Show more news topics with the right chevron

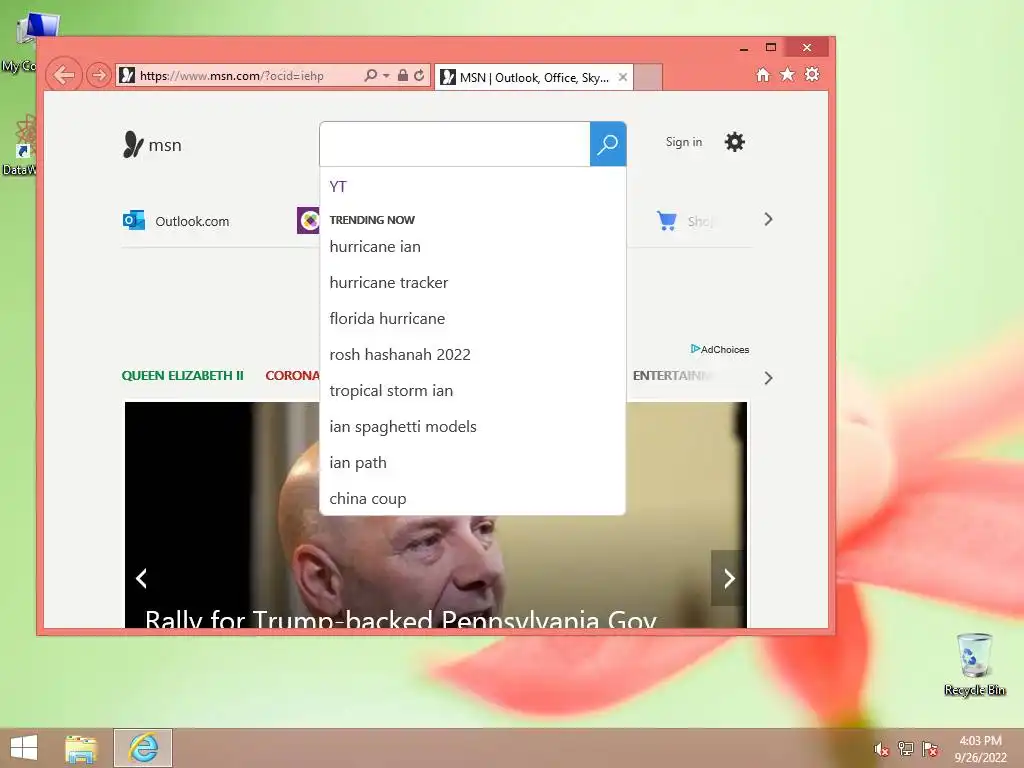(x=768, y=378)
